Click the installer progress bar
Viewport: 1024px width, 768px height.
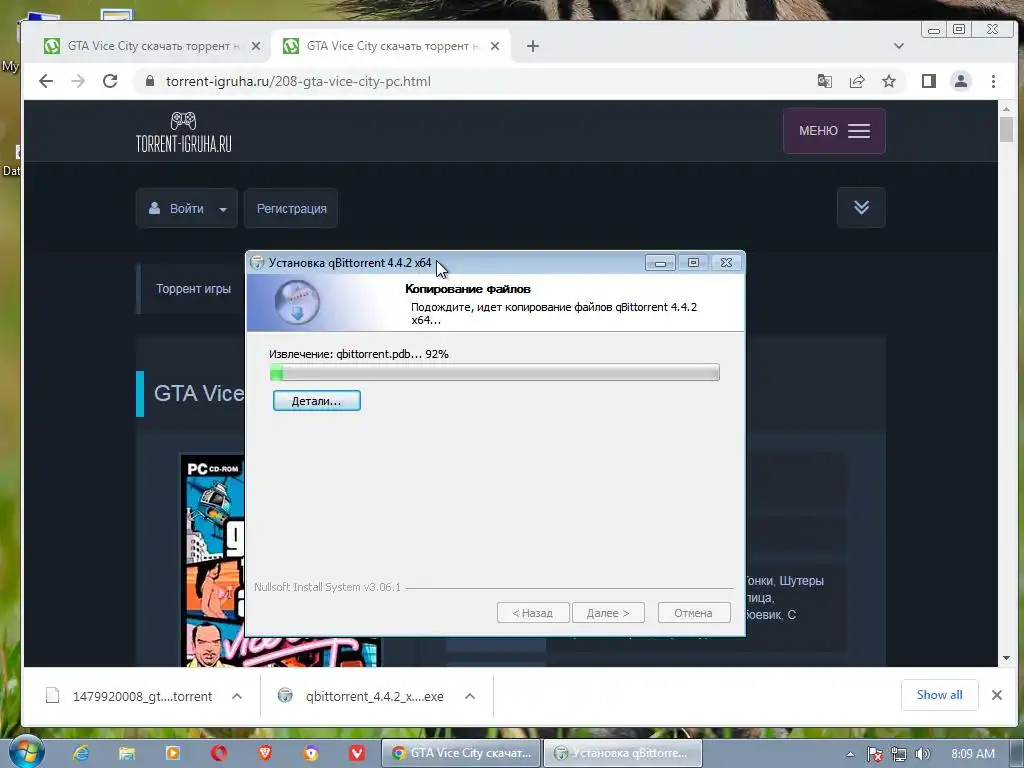(x=494, y=372)
